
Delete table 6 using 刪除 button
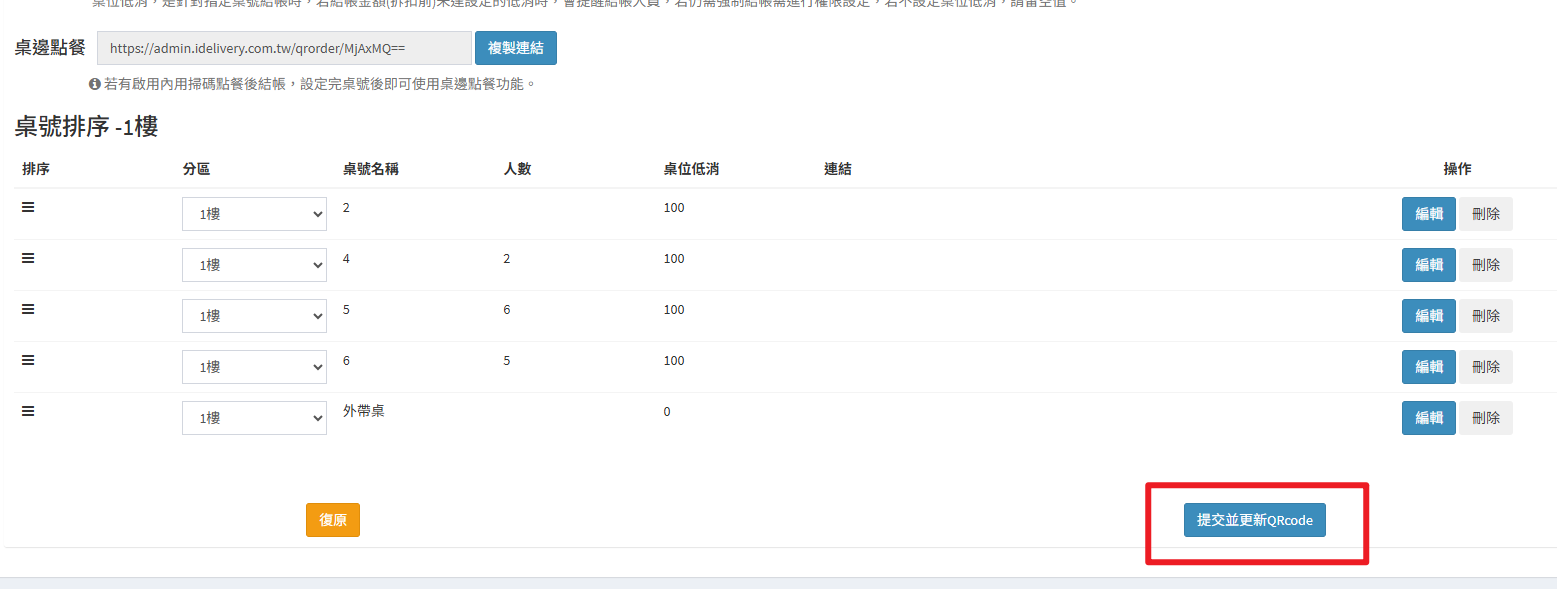point(1485,367)
